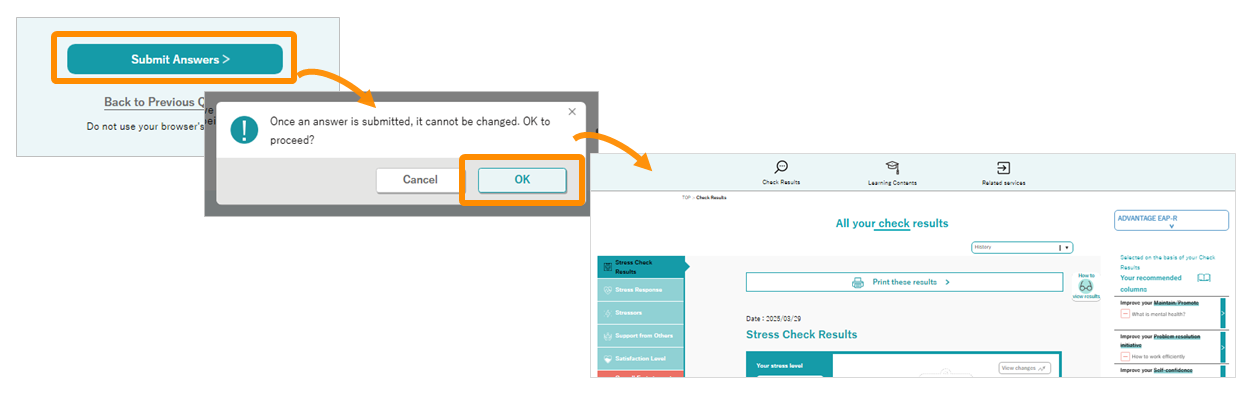
Task: Click the View changes button
Action: (x=1024, y=368)
